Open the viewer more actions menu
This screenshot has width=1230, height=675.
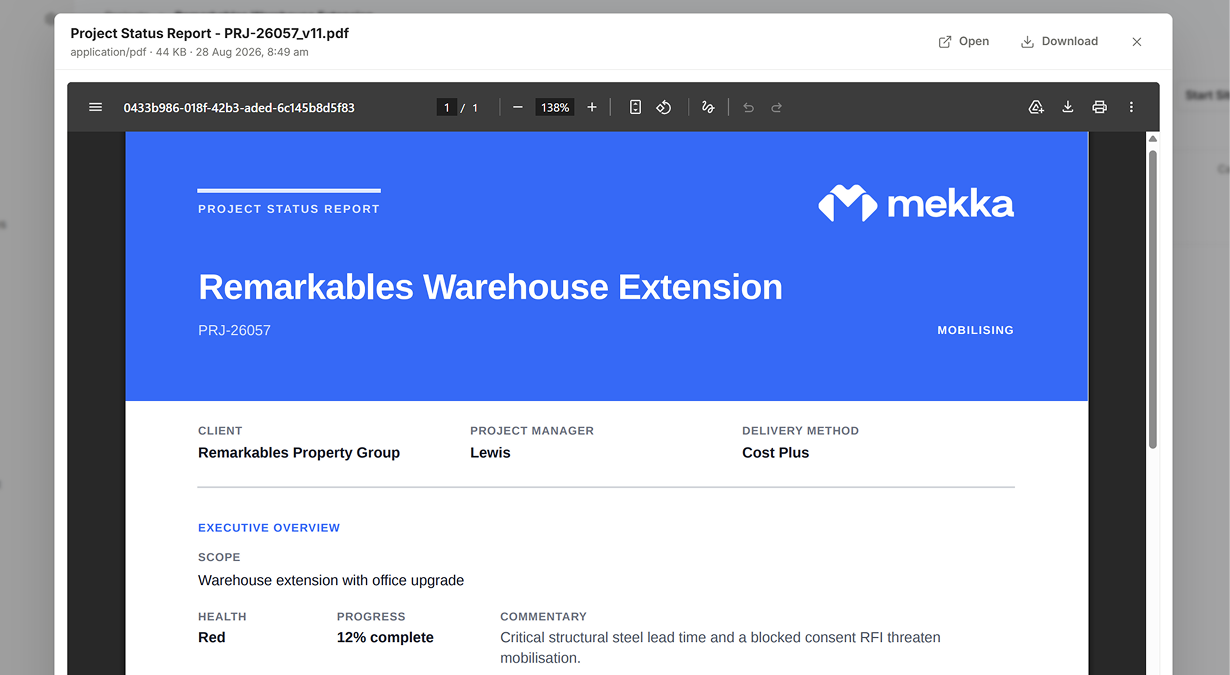click(x=1131, y=107)
